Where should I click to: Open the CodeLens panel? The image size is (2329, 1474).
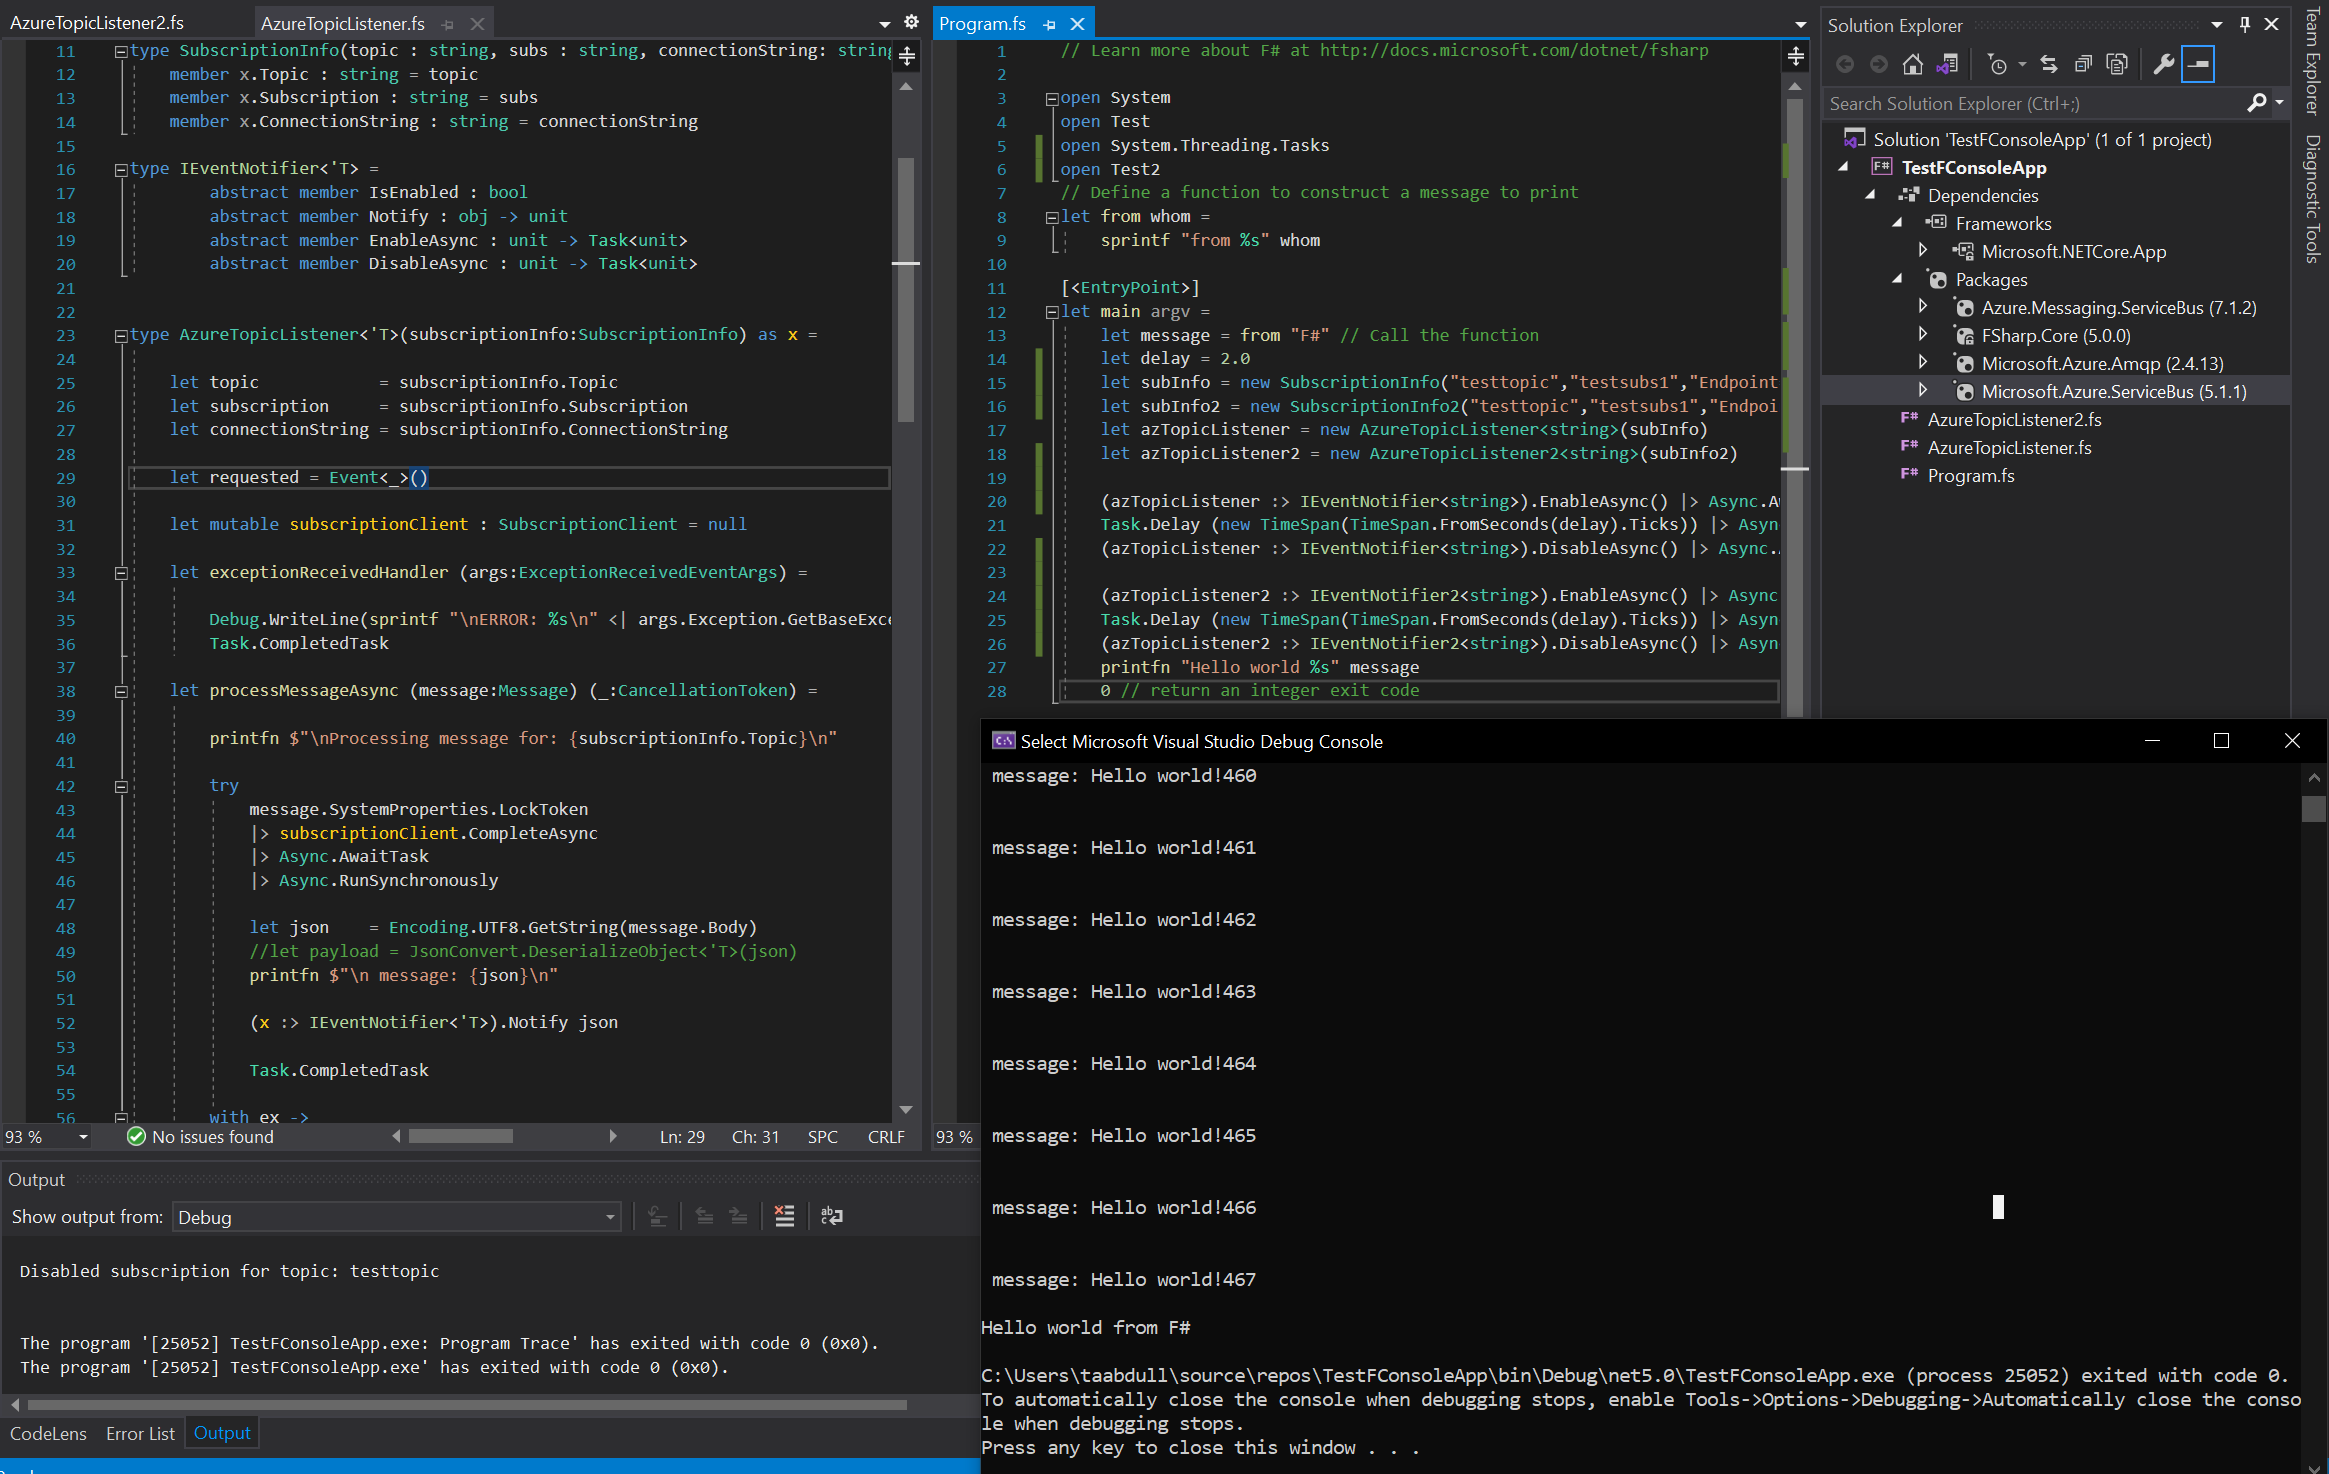47,1433
